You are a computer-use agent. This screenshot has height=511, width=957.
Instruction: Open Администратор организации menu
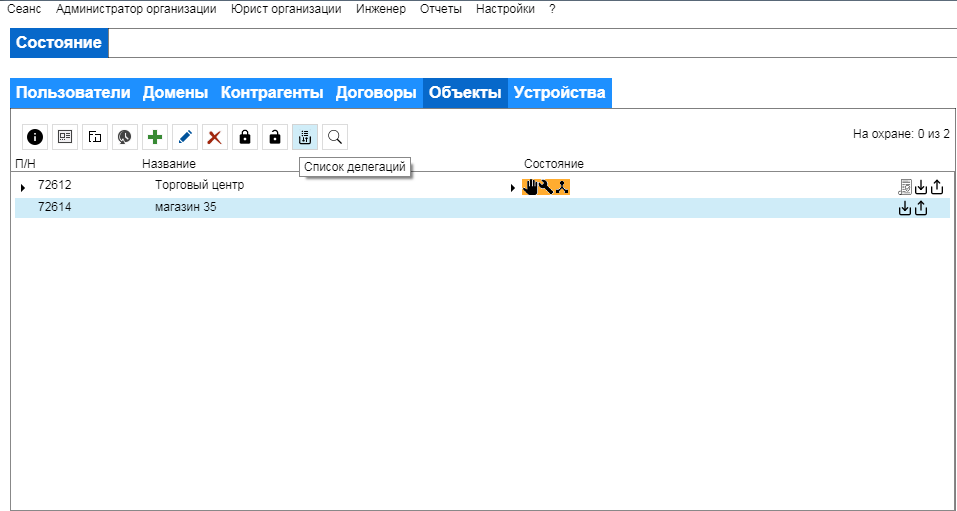(136, 9)
